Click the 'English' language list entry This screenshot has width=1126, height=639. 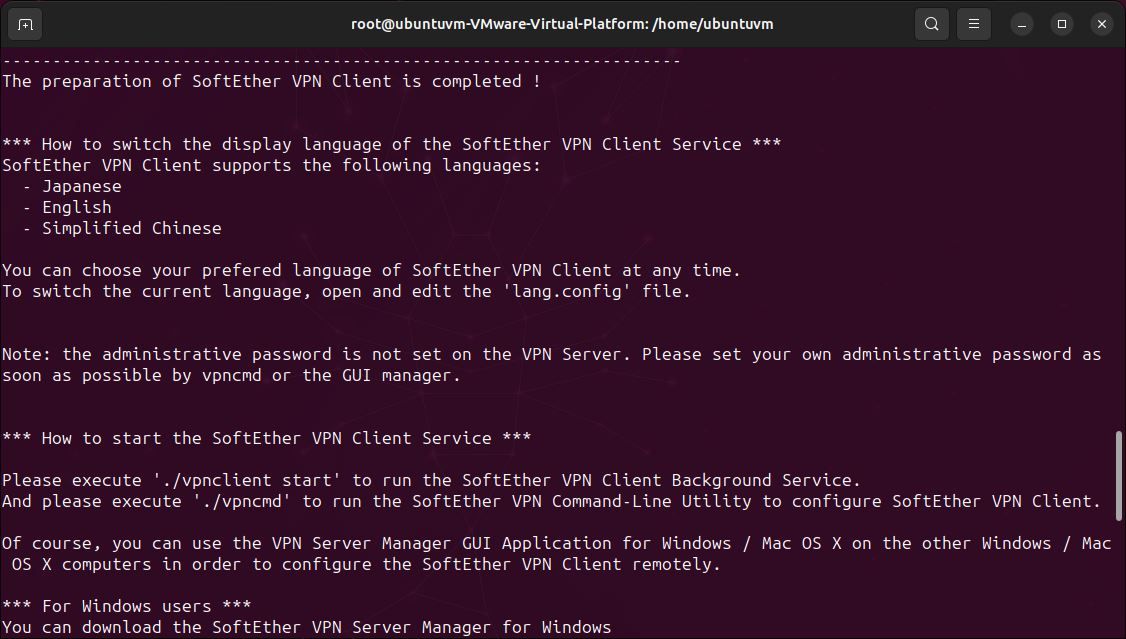pos(77,207)
